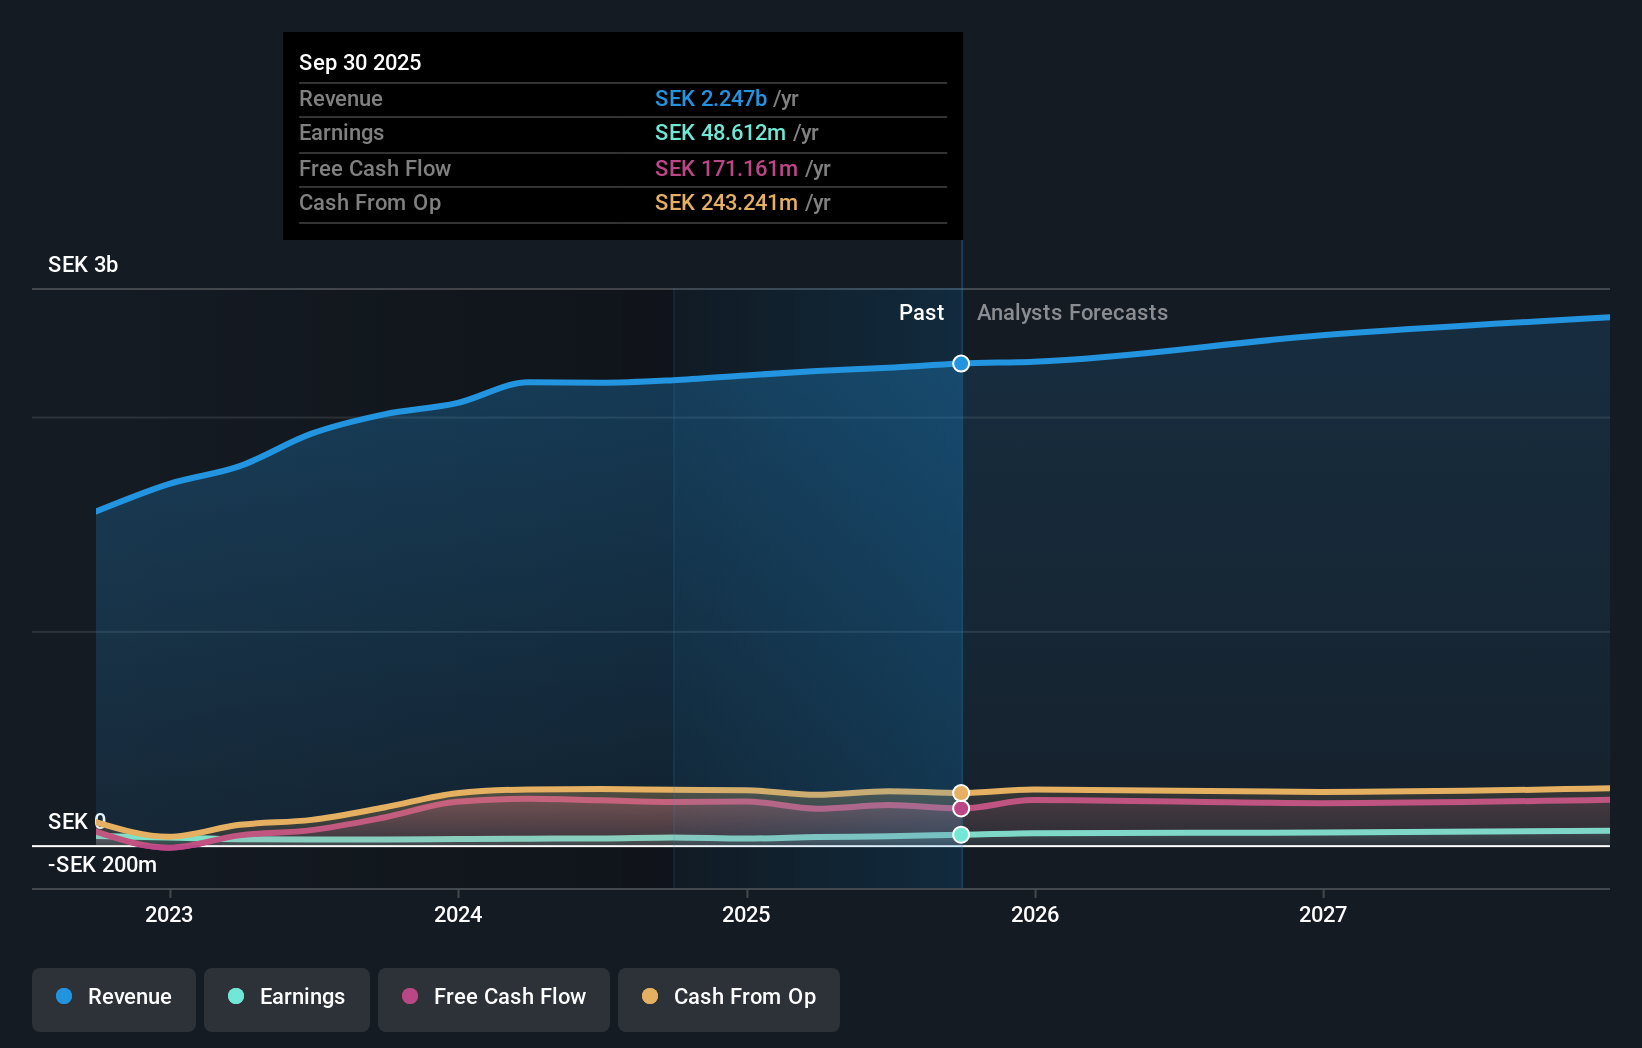The height and width of the screenshot is (1048, 1642).
Task: Hide the Free Cash Flow series
Action: (493, 997)
